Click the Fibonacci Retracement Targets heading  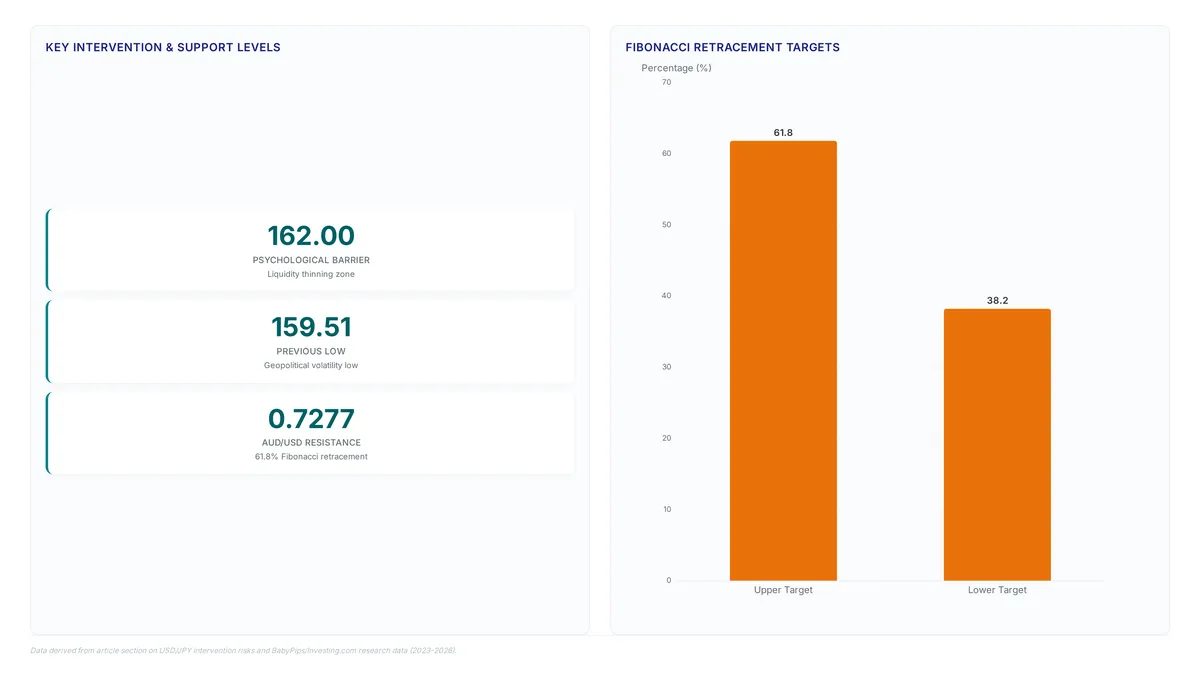[732, 47]
